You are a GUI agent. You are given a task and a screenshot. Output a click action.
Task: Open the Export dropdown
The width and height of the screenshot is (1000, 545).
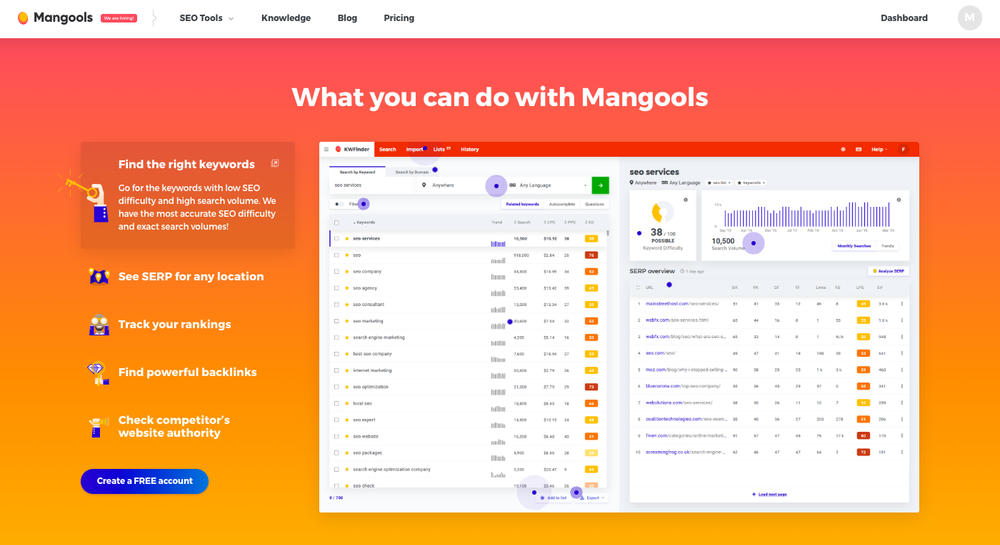592,498
